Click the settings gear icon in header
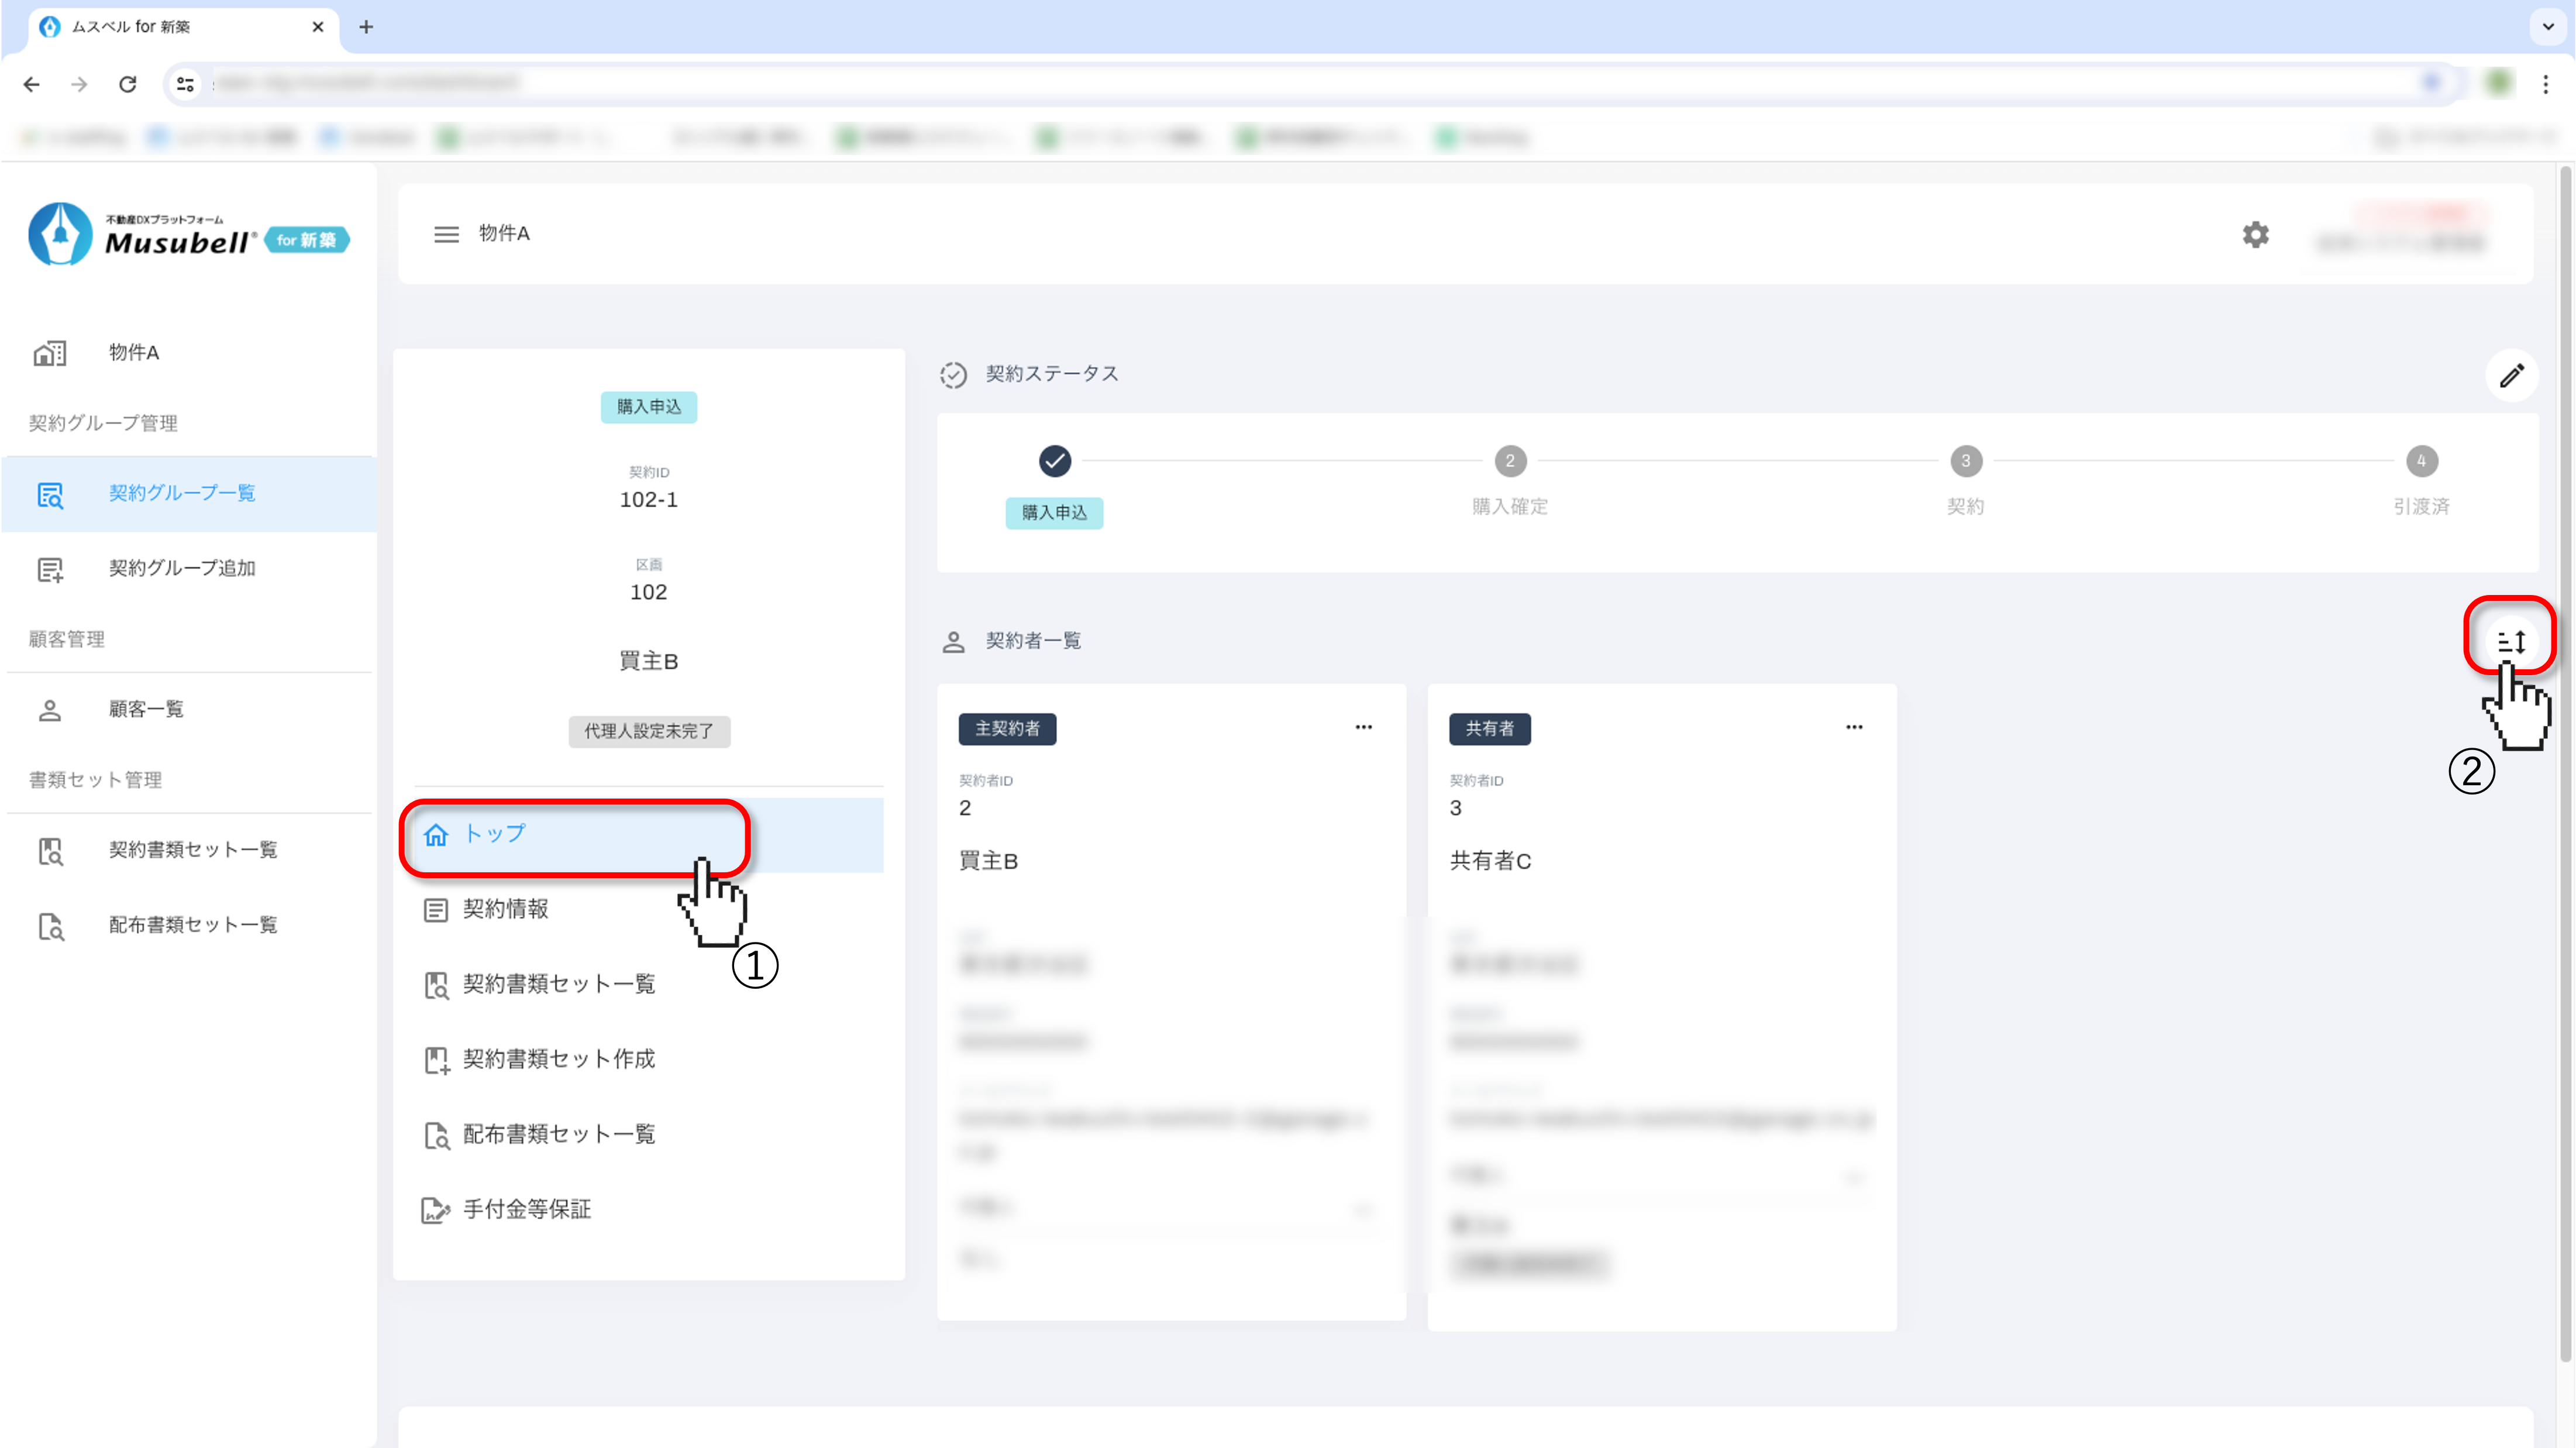 point(2255,235)
